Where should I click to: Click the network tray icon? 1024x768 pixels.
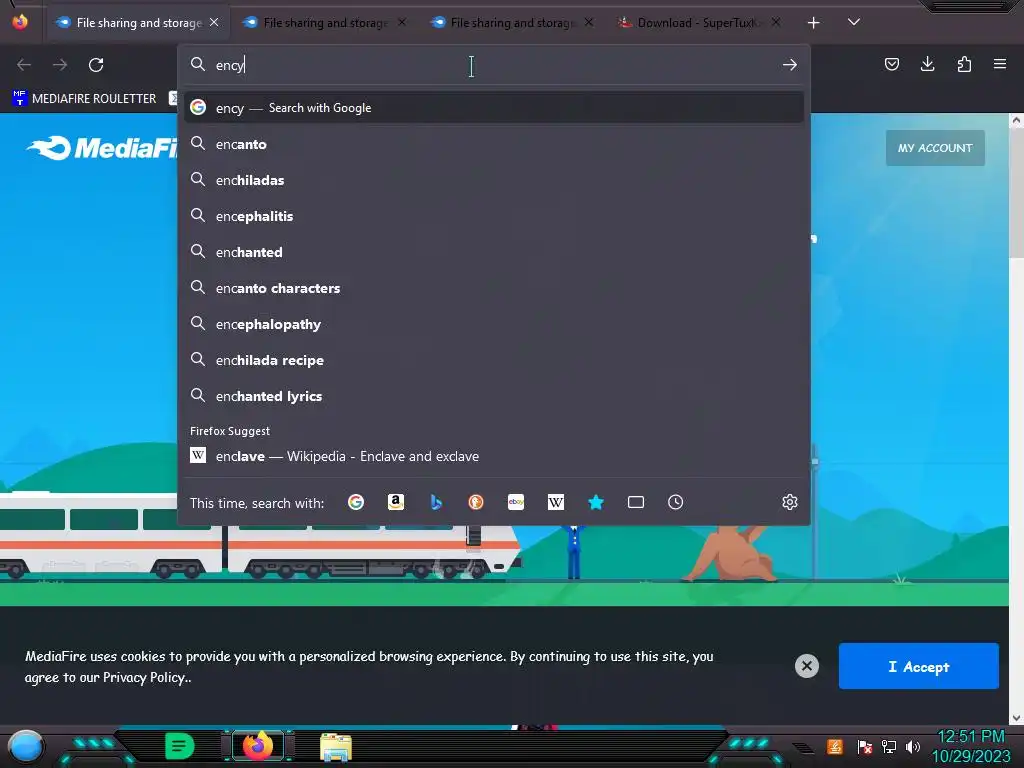(889, 746)
